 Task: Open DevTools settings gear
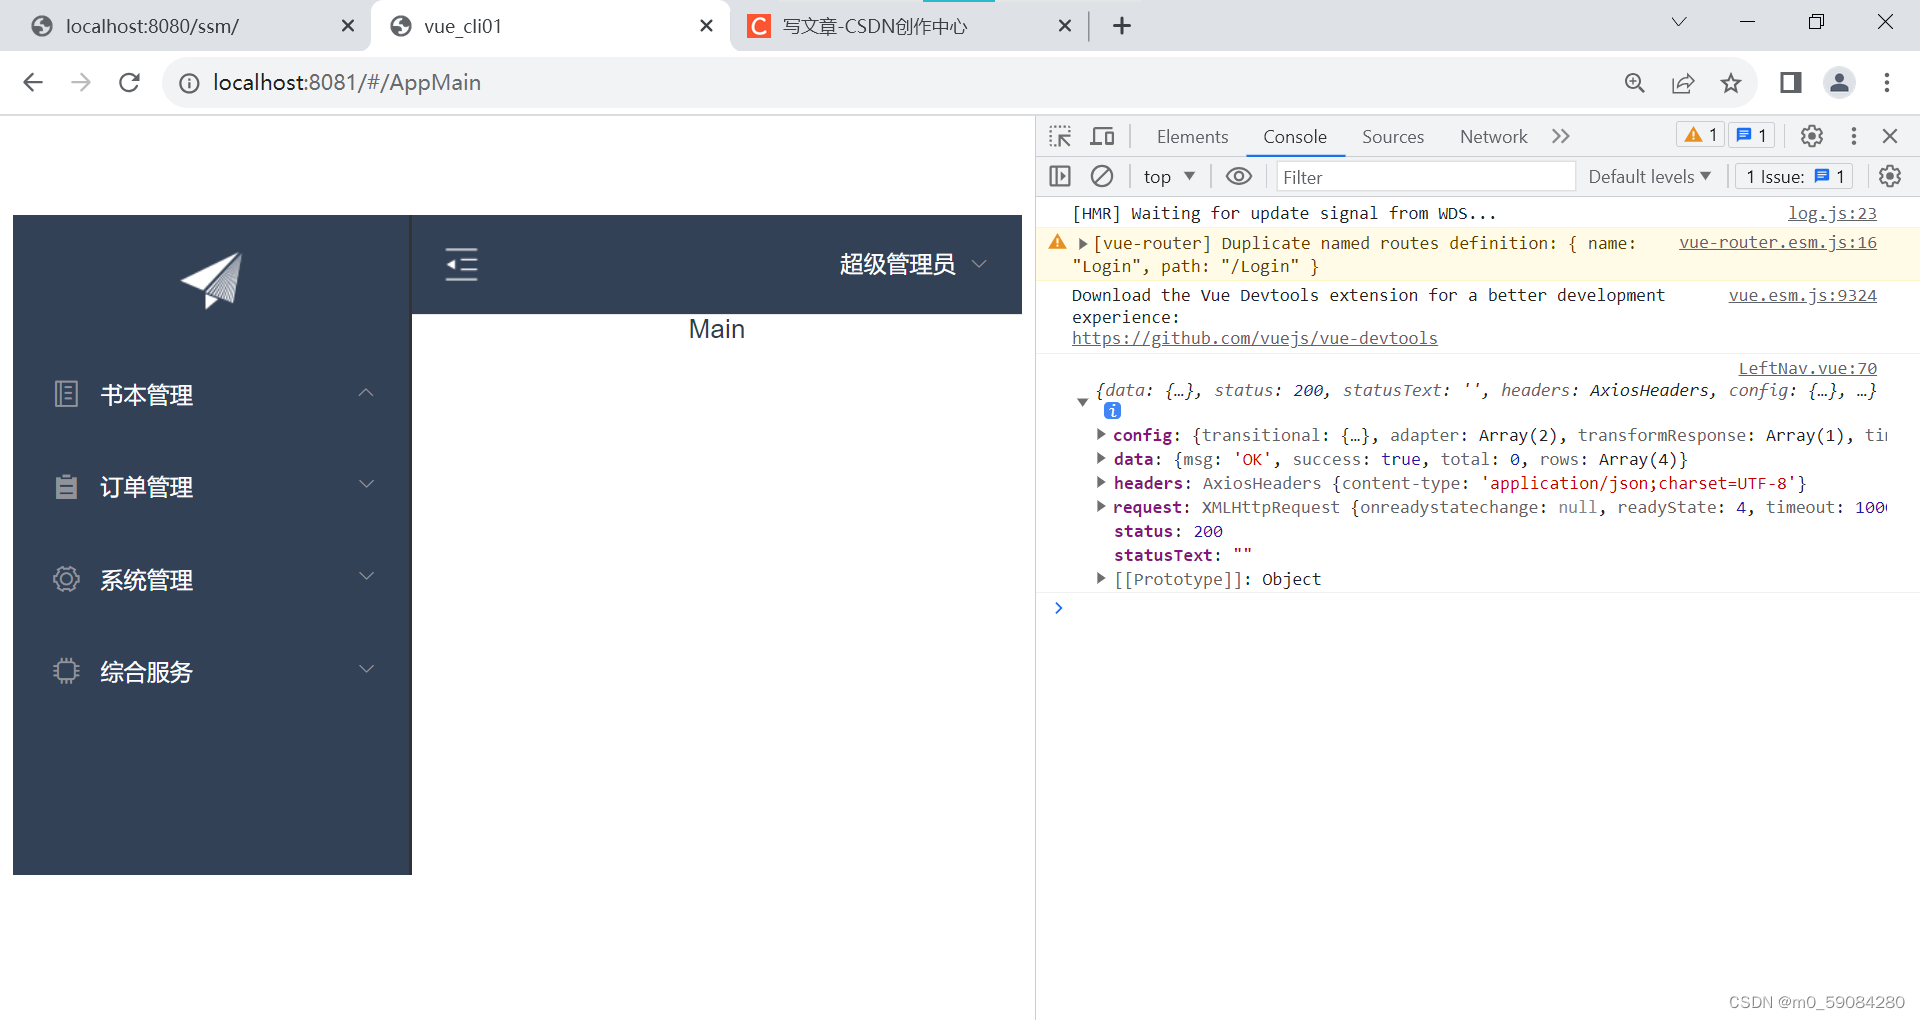(1812, 136)
